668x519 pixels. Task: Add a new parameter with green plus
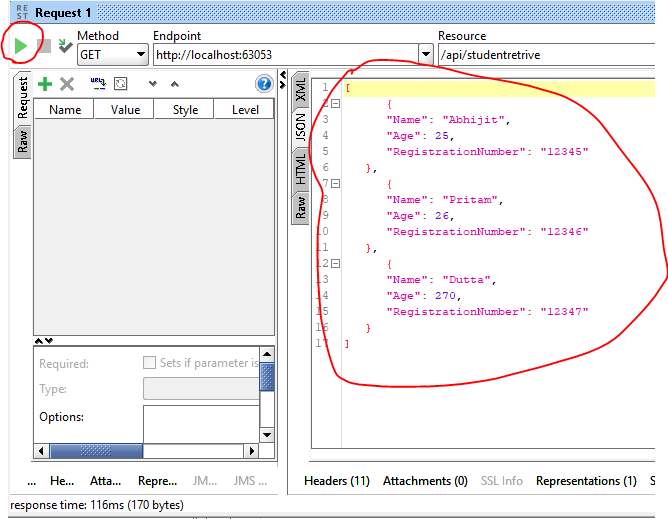tap(45, 84)
